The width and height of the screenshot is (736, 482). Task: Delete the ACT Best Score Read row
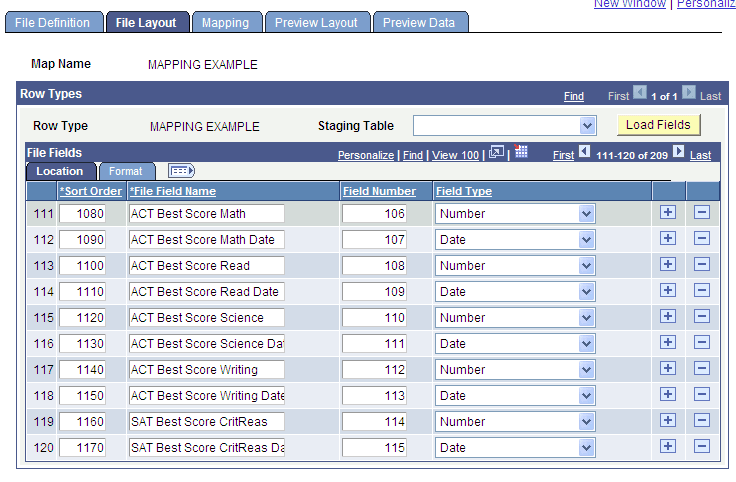click(702, 265)
